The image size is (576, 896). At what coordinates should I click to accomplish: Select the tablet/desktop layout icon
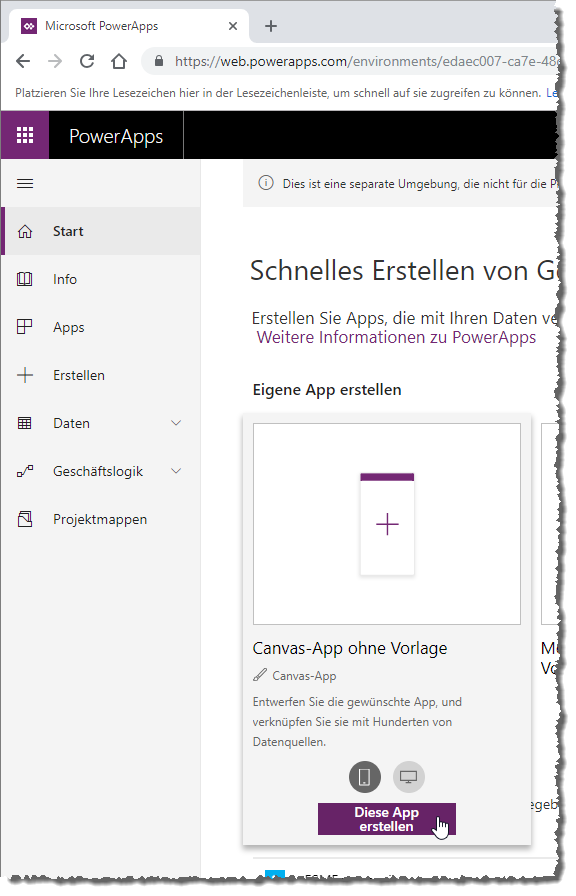click(x=409, y=777)
